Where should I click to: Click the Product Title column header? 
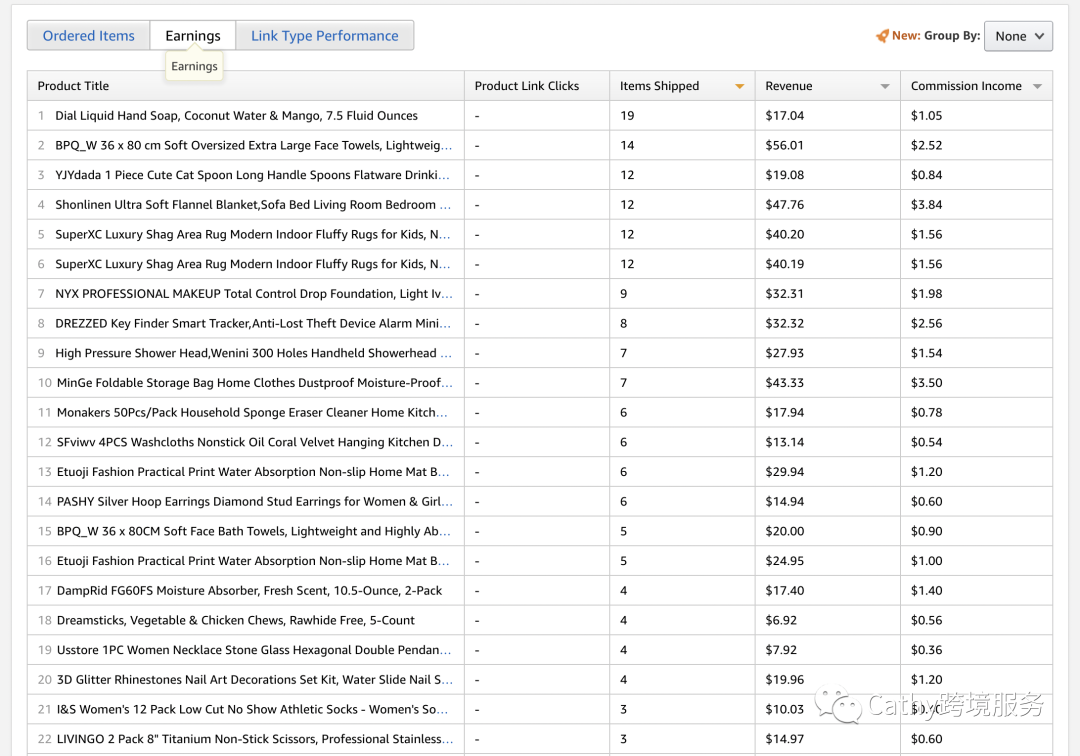[73, 86]
